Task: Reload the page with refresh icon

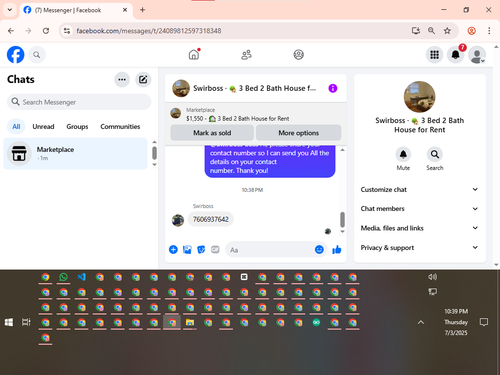Action: pyautogui.click(x=46, y=31)
